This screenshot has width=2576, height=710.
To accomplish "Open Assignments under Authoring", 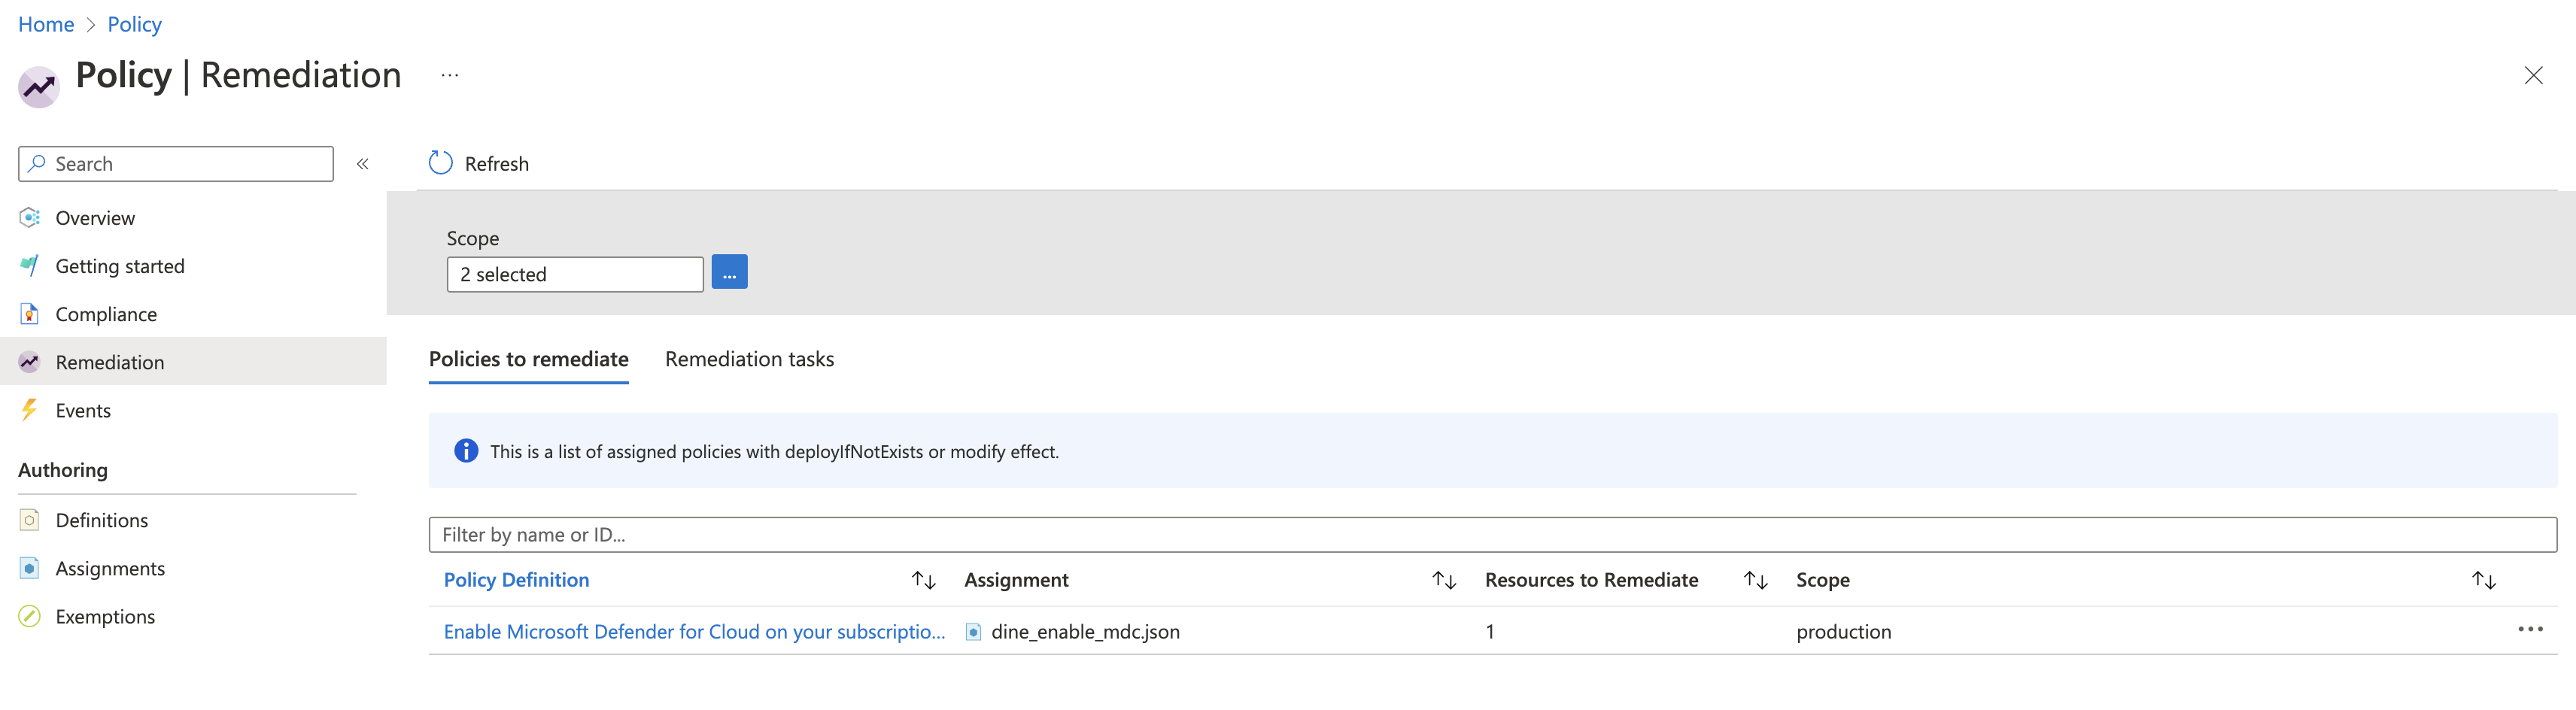I will tap(110, 568).
